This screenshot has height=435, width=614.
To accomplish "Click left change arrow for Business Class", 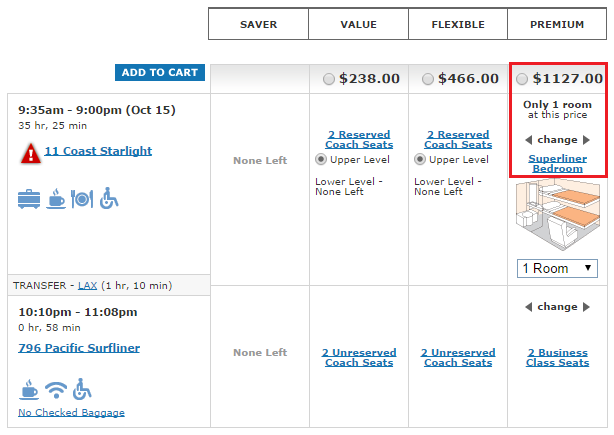I will click(x=528, y=307).
